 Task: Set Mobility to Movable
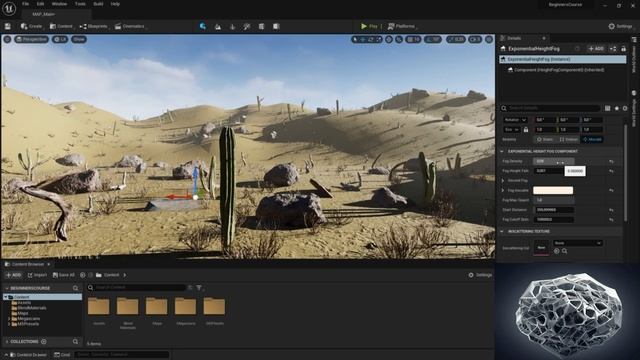(x=593, y=140)
